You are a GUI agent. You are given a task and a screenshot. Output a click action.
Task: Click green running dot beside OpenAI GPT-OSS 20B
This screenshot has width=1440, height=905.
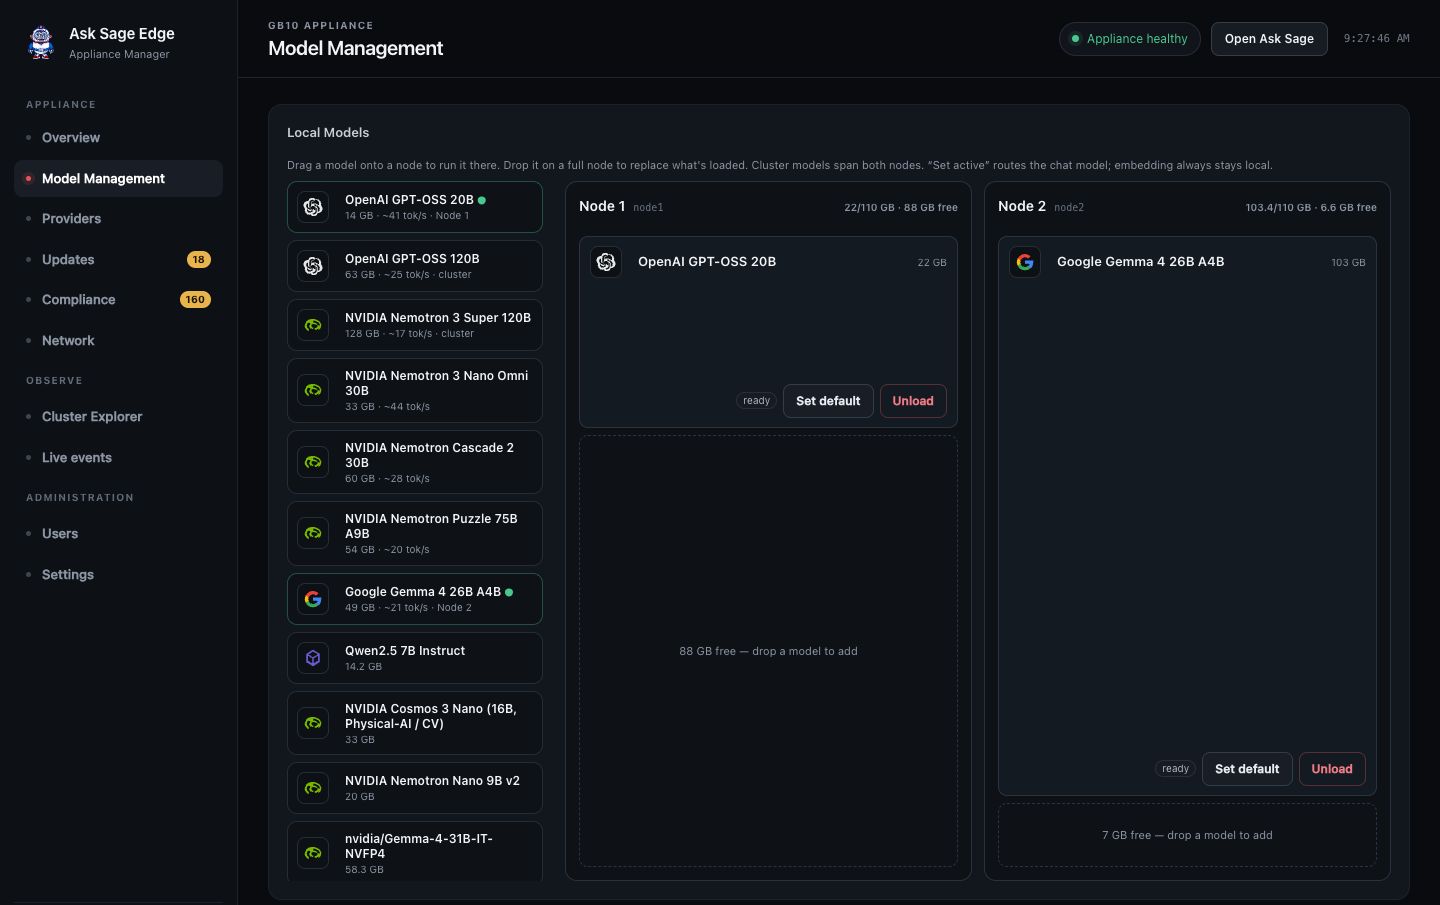coord(482,200)
